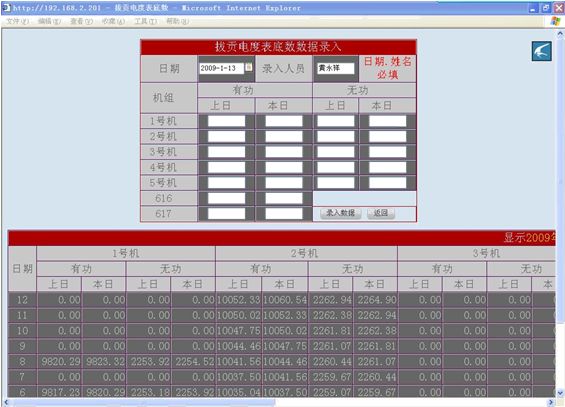Click the vertical scrollbar down arrow
This screenshot has height=407, width=565.
560,393
